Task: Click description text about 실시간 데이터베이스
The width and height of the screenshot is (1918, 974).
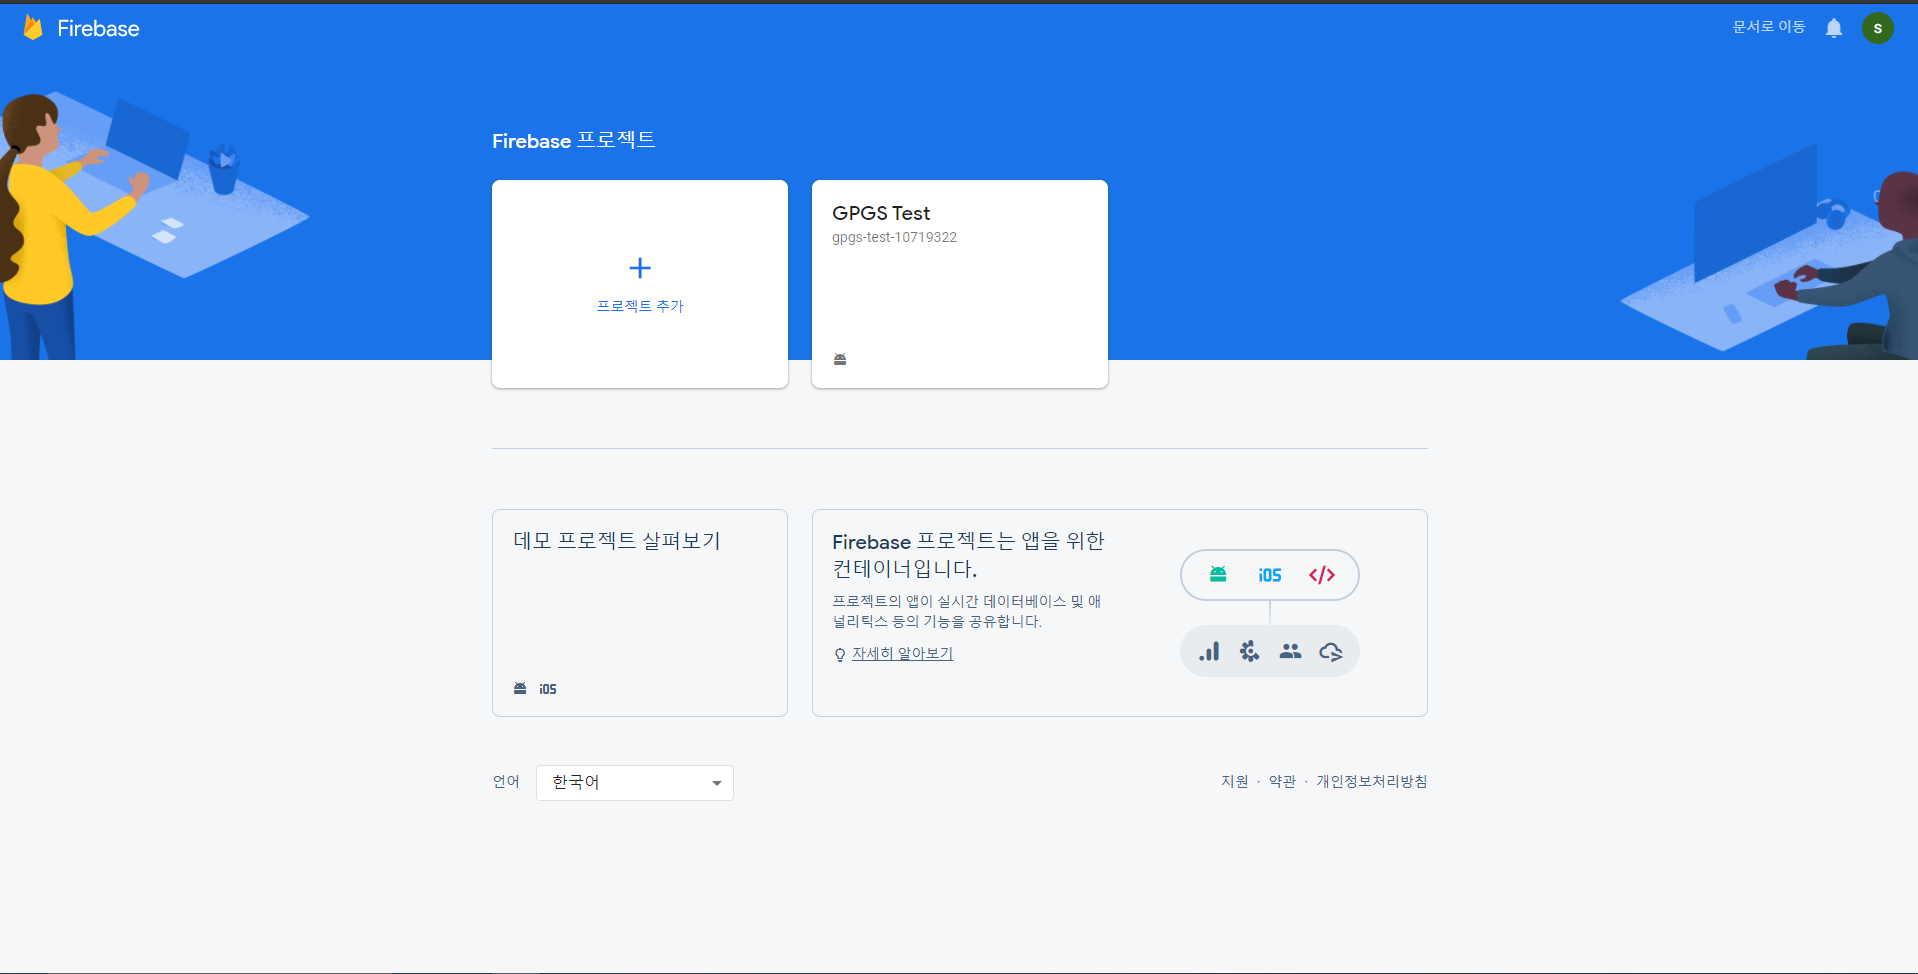Action: [x=966, y=611]
